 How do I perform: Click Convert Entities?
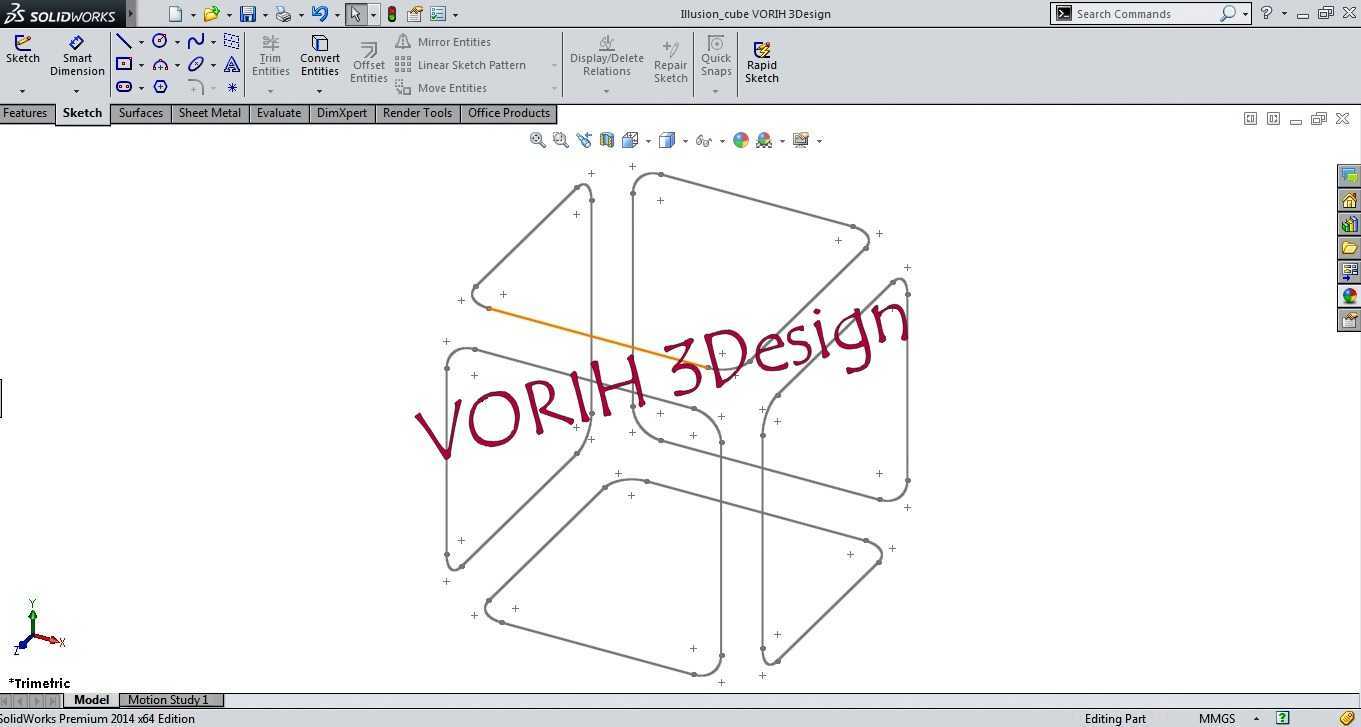(x=320, y=56)
